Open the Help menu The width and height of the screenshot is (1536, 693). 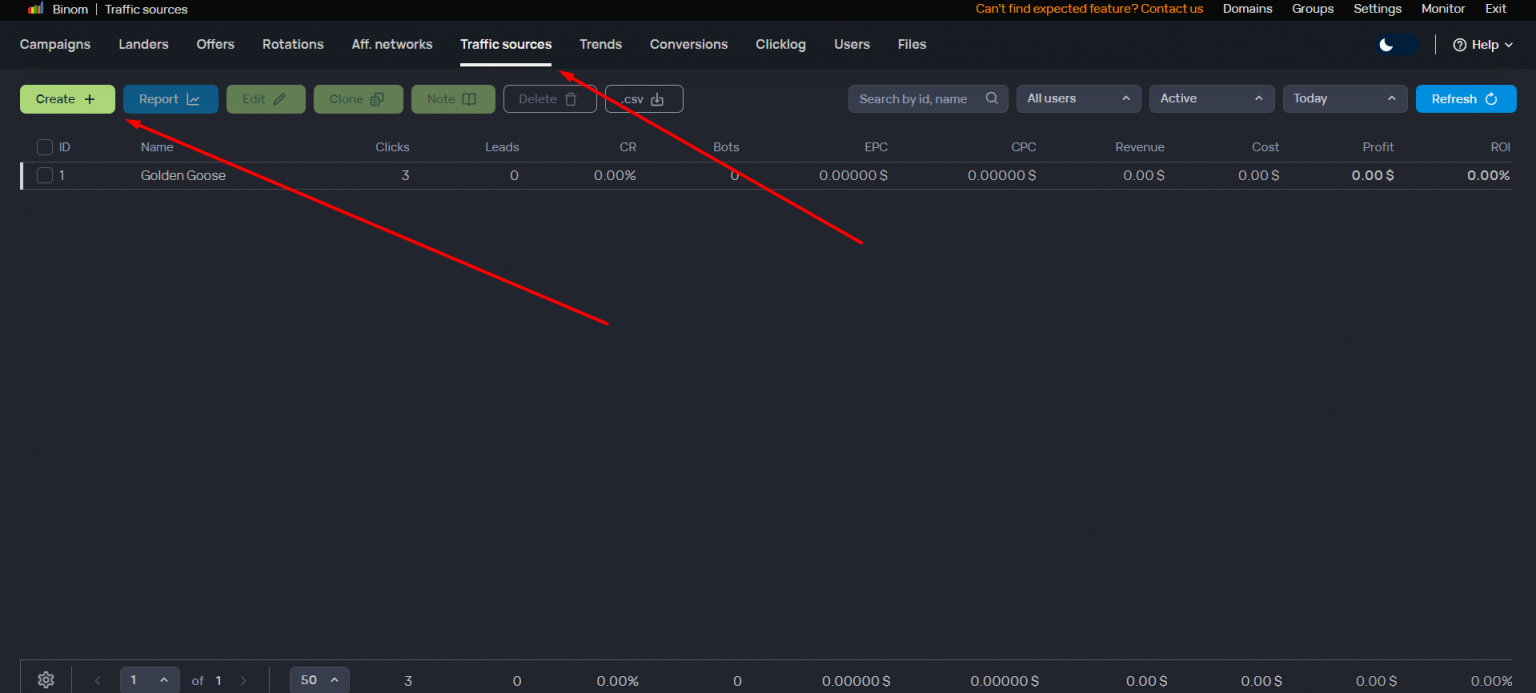1482,45
